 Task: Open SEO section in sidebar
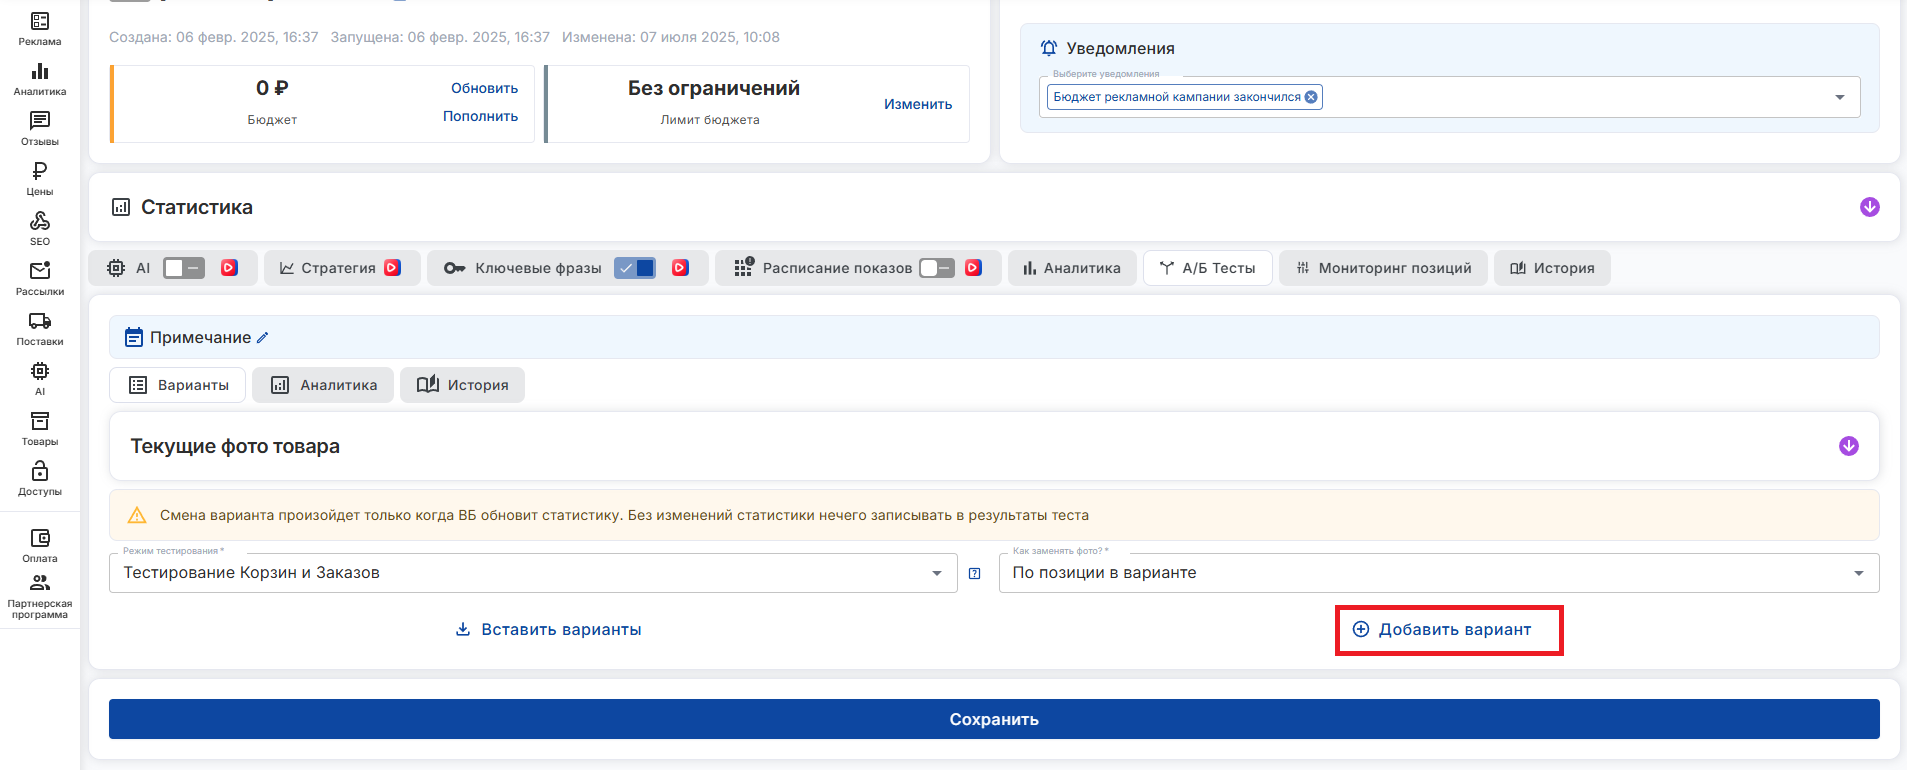[x=40, y=228]
